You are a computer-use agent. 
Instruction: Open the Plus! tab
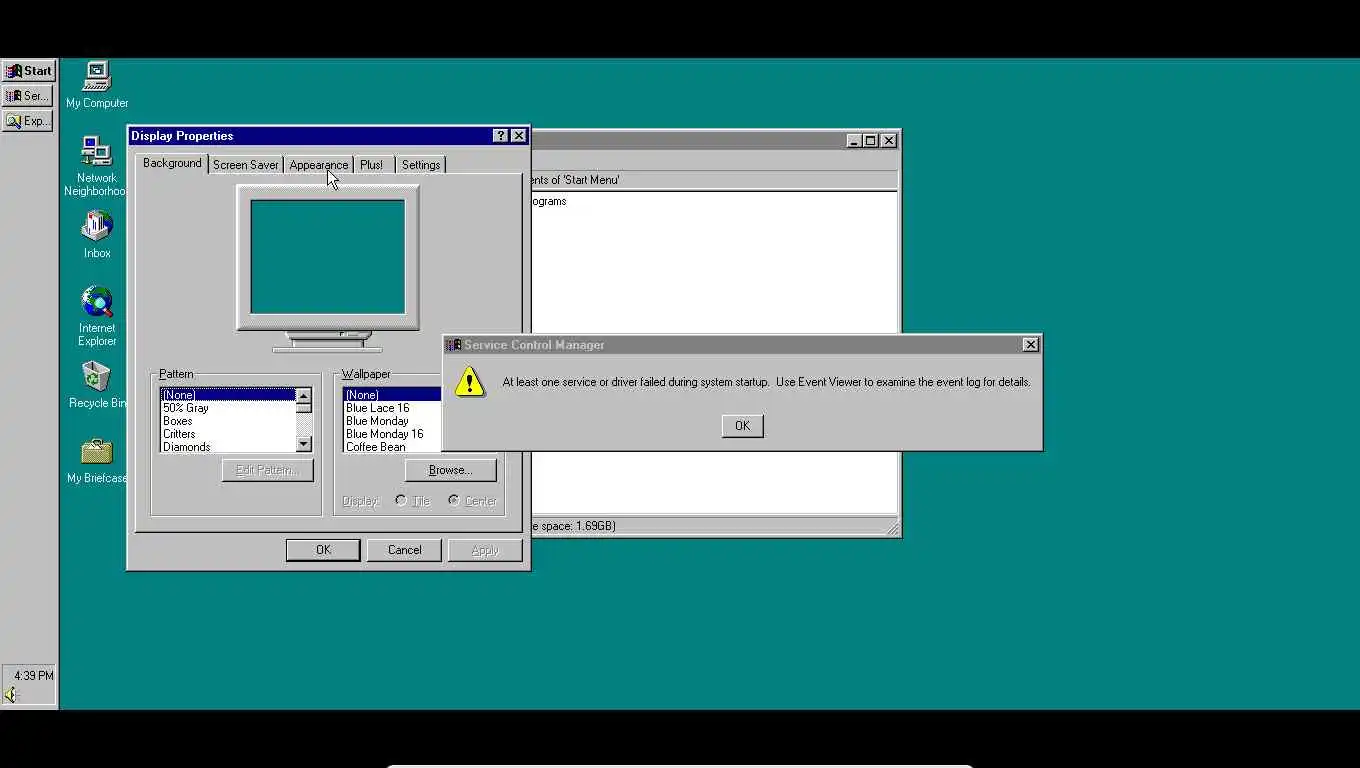pos(372,165)
